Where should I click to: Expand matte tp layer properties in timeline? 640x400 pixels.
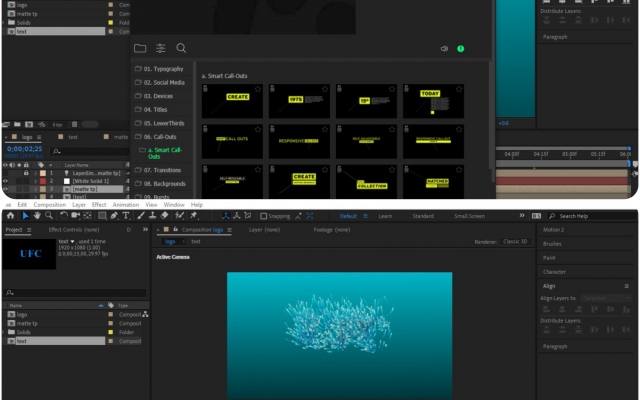(36, 189)
